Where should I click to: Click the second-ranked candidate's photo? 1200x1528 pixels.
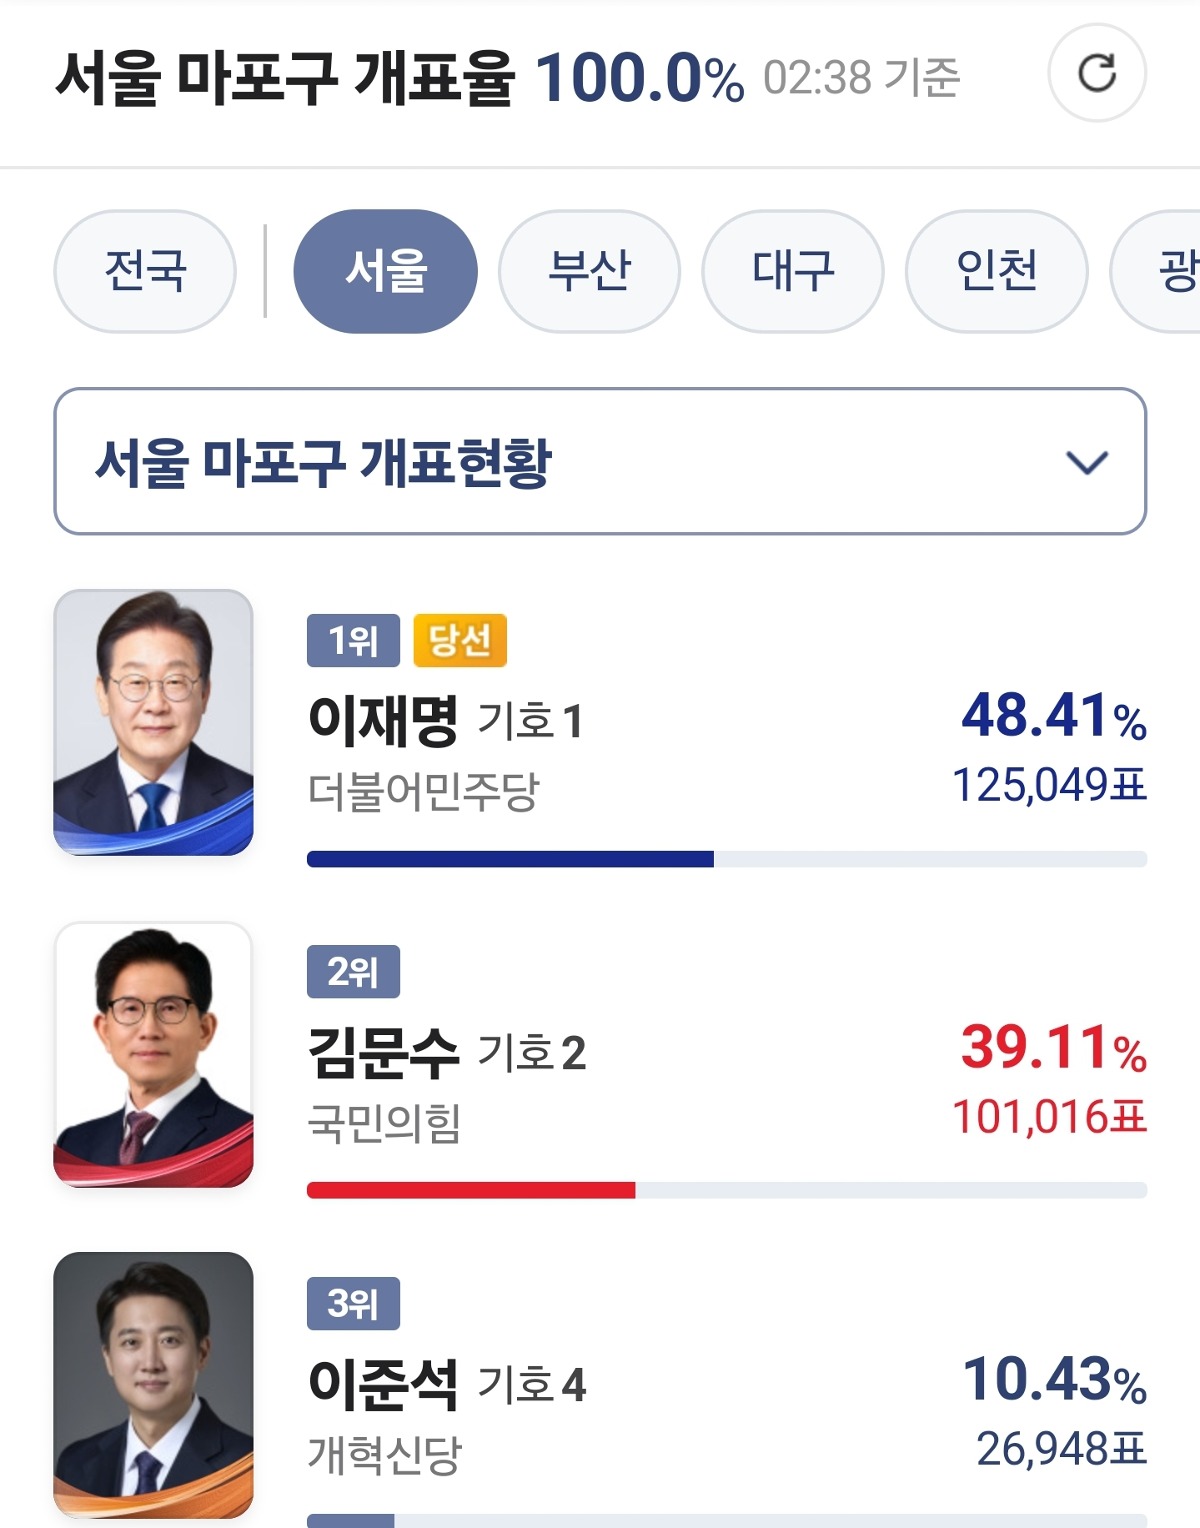154,1054
